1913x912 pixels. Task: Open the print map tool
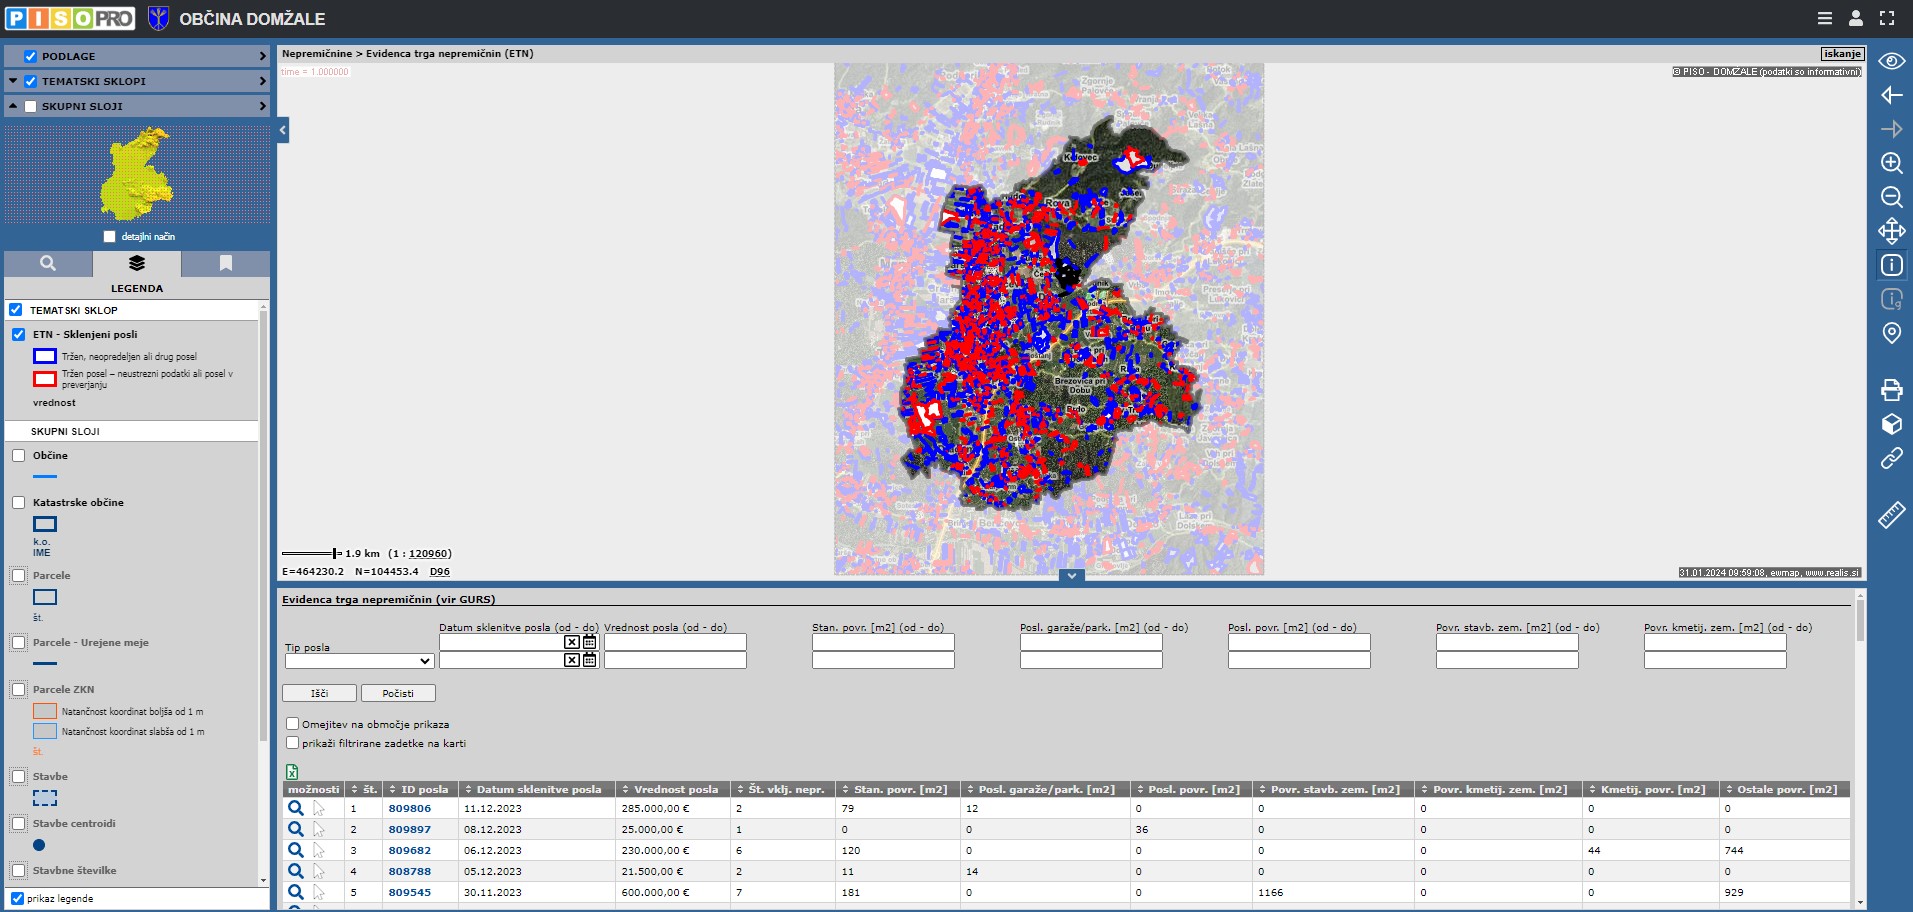click(x=1890, y=390)
